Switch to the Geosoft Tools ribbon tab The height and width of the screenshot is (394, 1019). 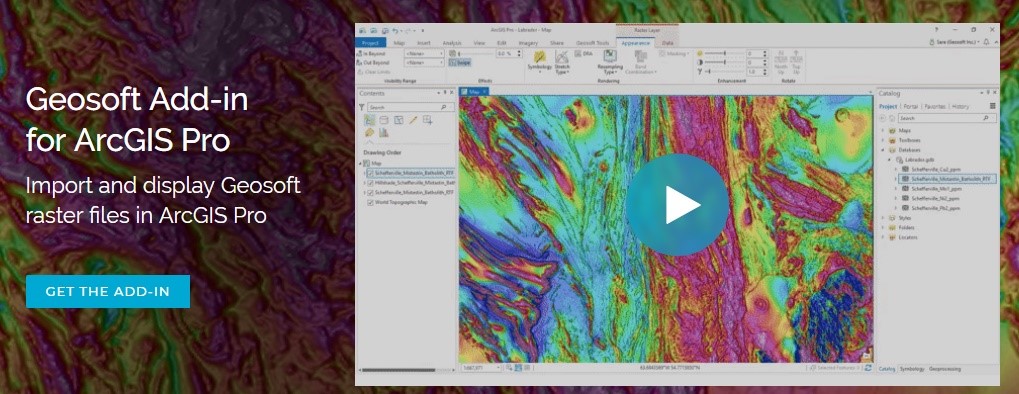pos(592,43)
